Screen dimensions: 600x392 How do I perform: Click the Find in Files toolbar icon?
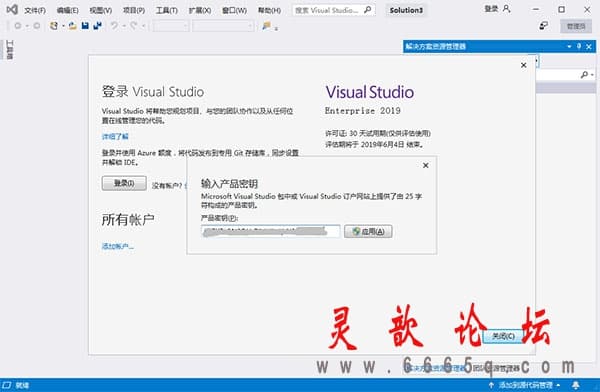[266, 26]
